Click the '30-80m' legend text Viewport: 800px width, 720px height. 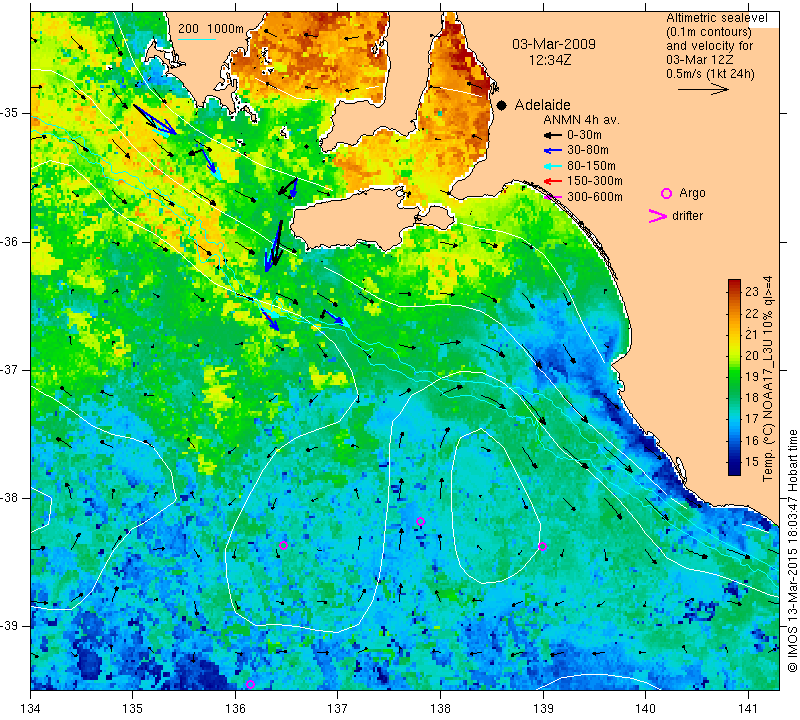click(588, 150)
